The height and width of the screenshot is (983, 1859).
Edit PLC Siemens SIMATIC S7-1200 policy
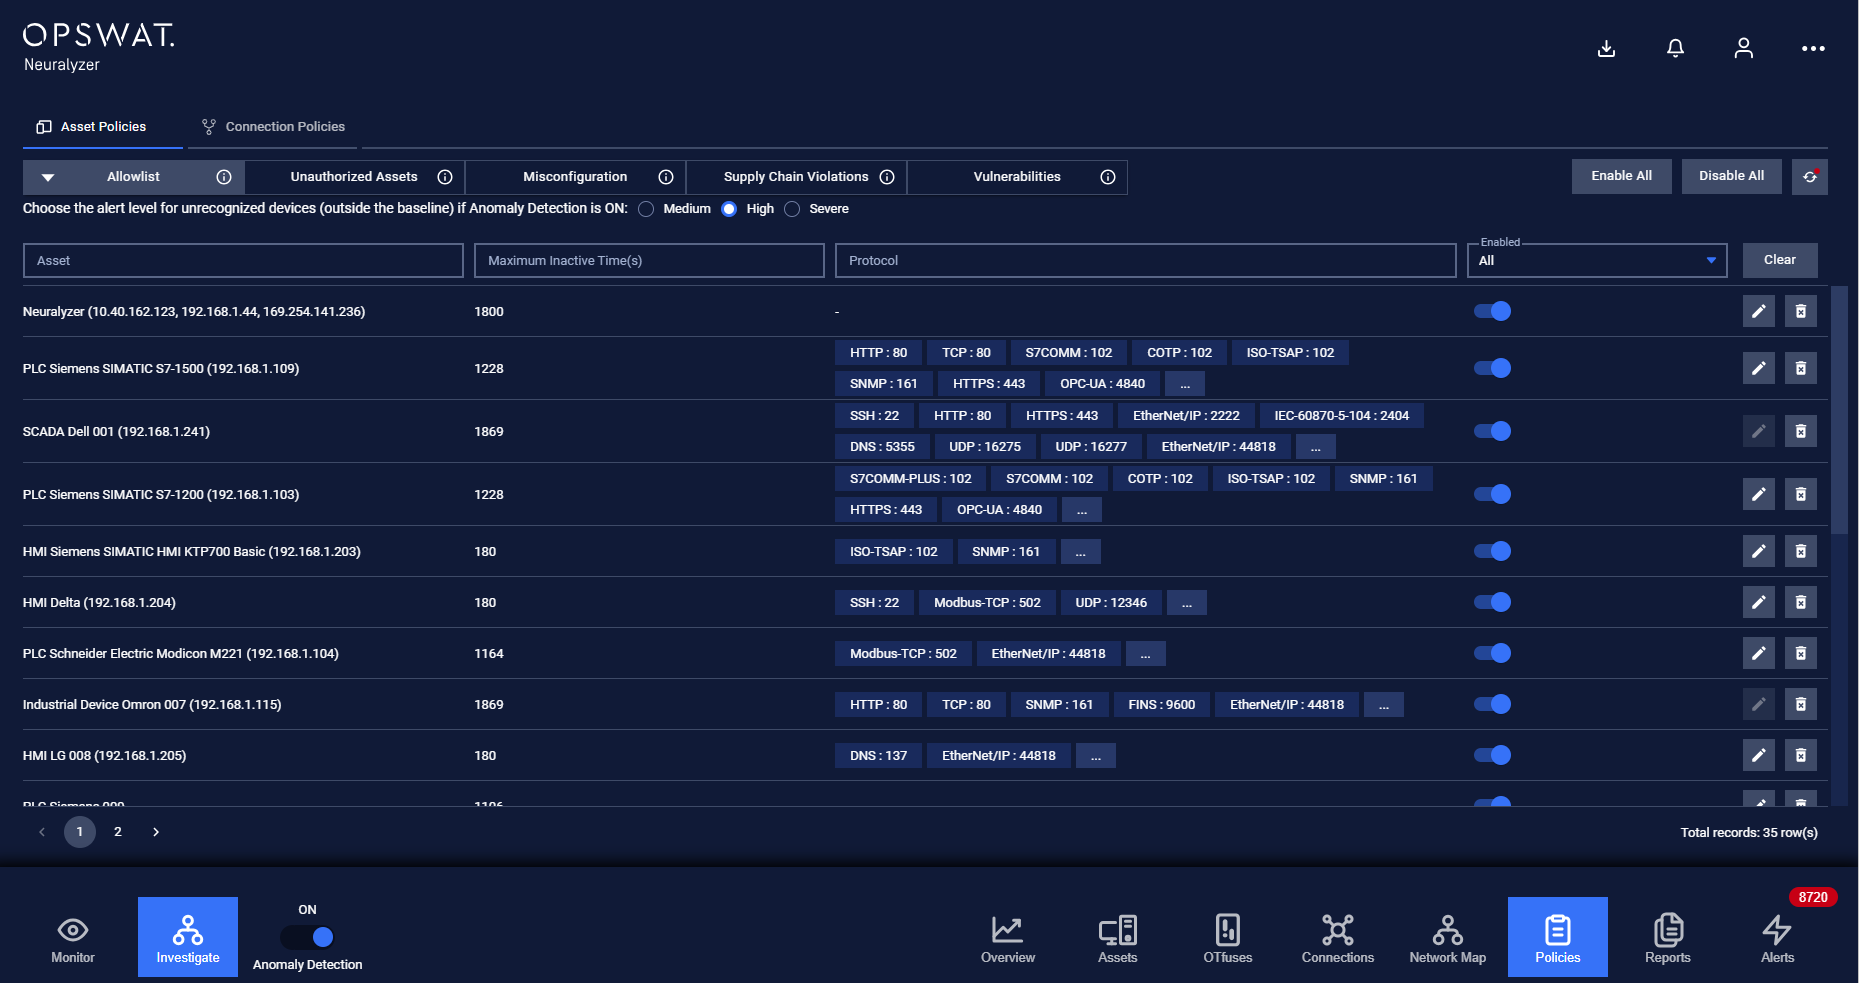pos(1758,494)
